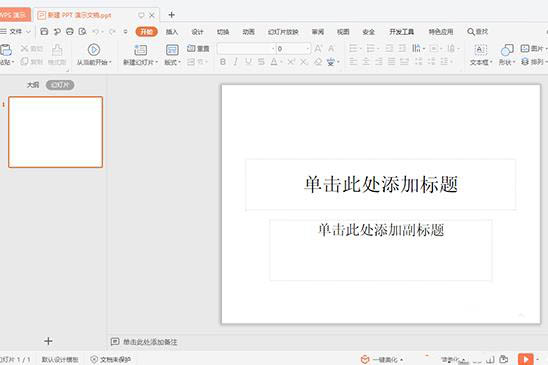Click the title placeholder 单击此处添加标题
Image resolution: width=548 pixels, height=365 pixels.
point(381,185)
